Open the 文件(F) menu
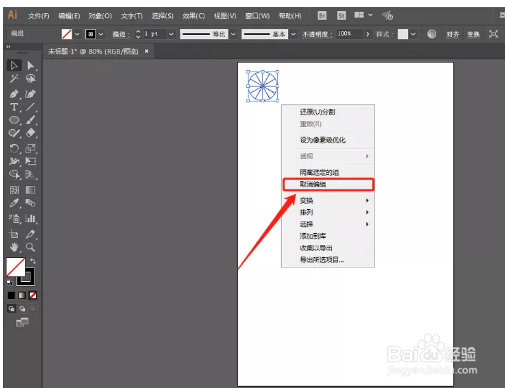This screenshot has height=388, width=505. 38,16
